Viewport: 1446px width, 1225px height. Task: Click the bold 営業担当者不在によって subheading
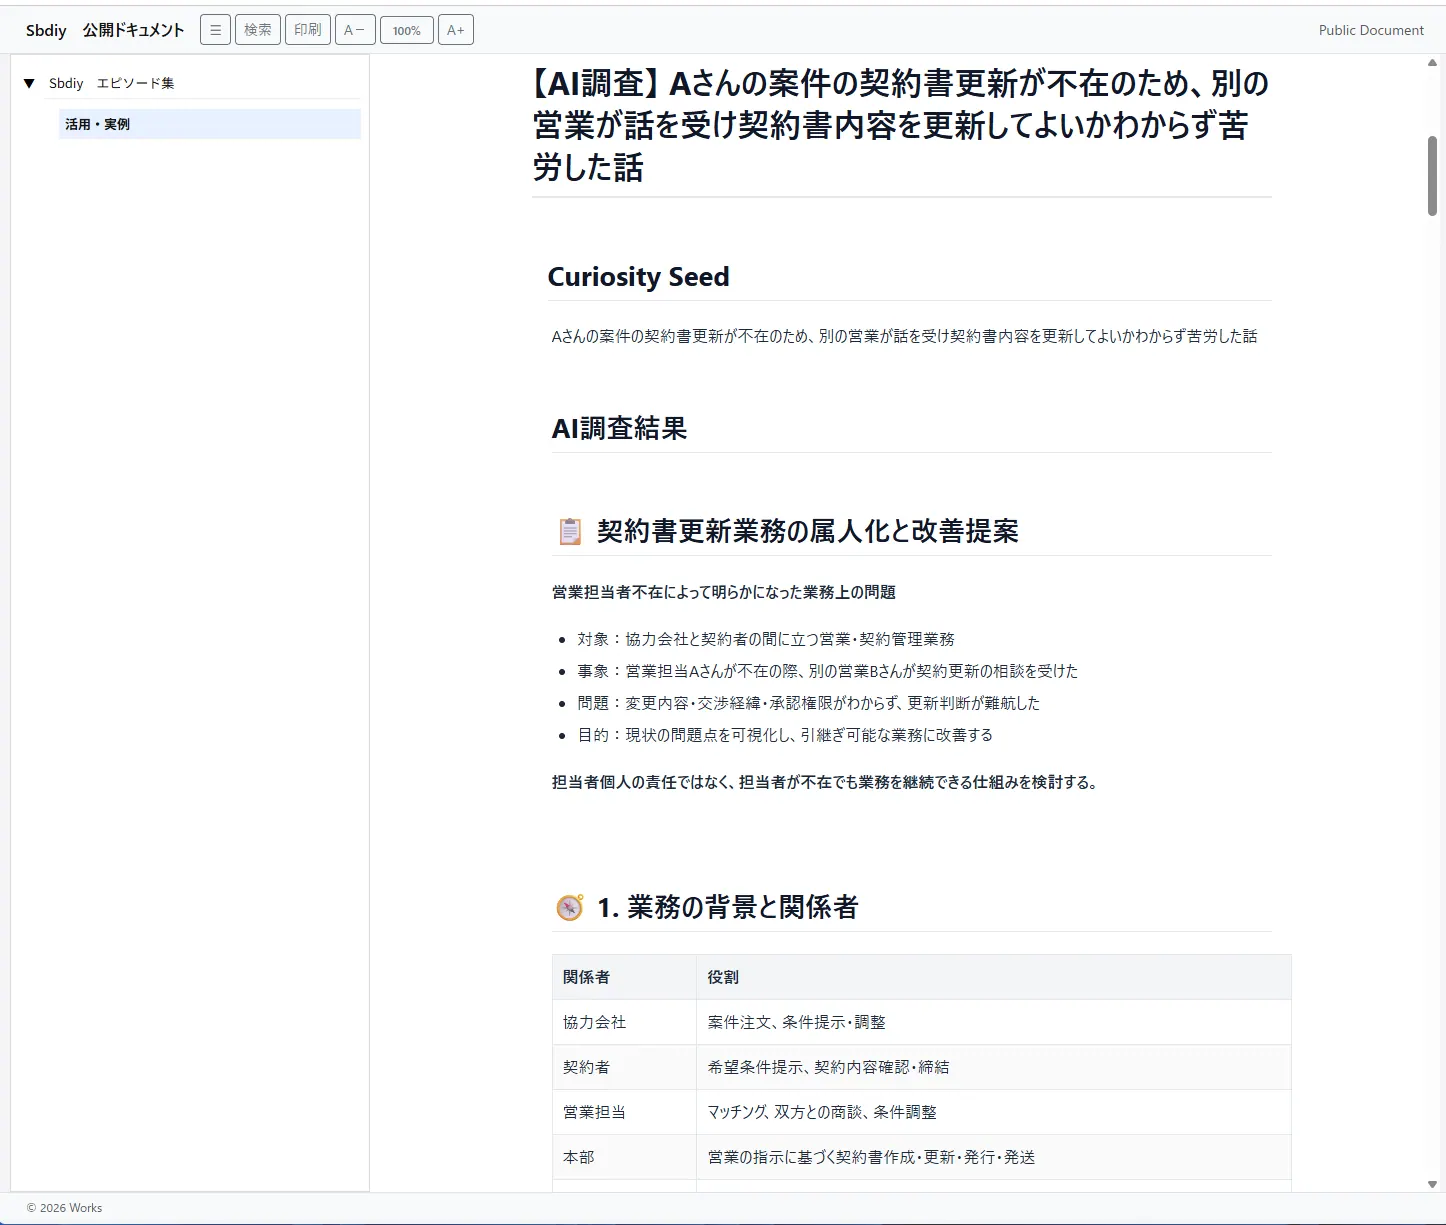coord(724,592)
